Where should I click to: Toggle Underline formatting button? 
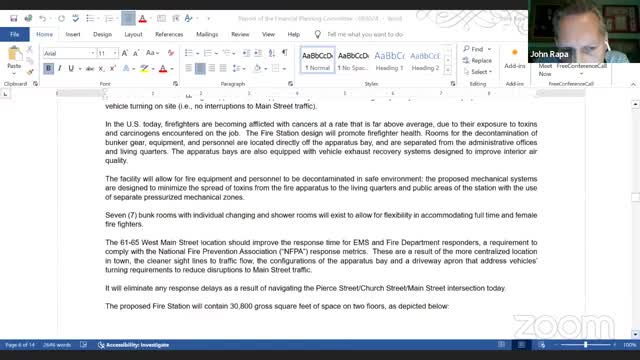(x=71, y=69)
